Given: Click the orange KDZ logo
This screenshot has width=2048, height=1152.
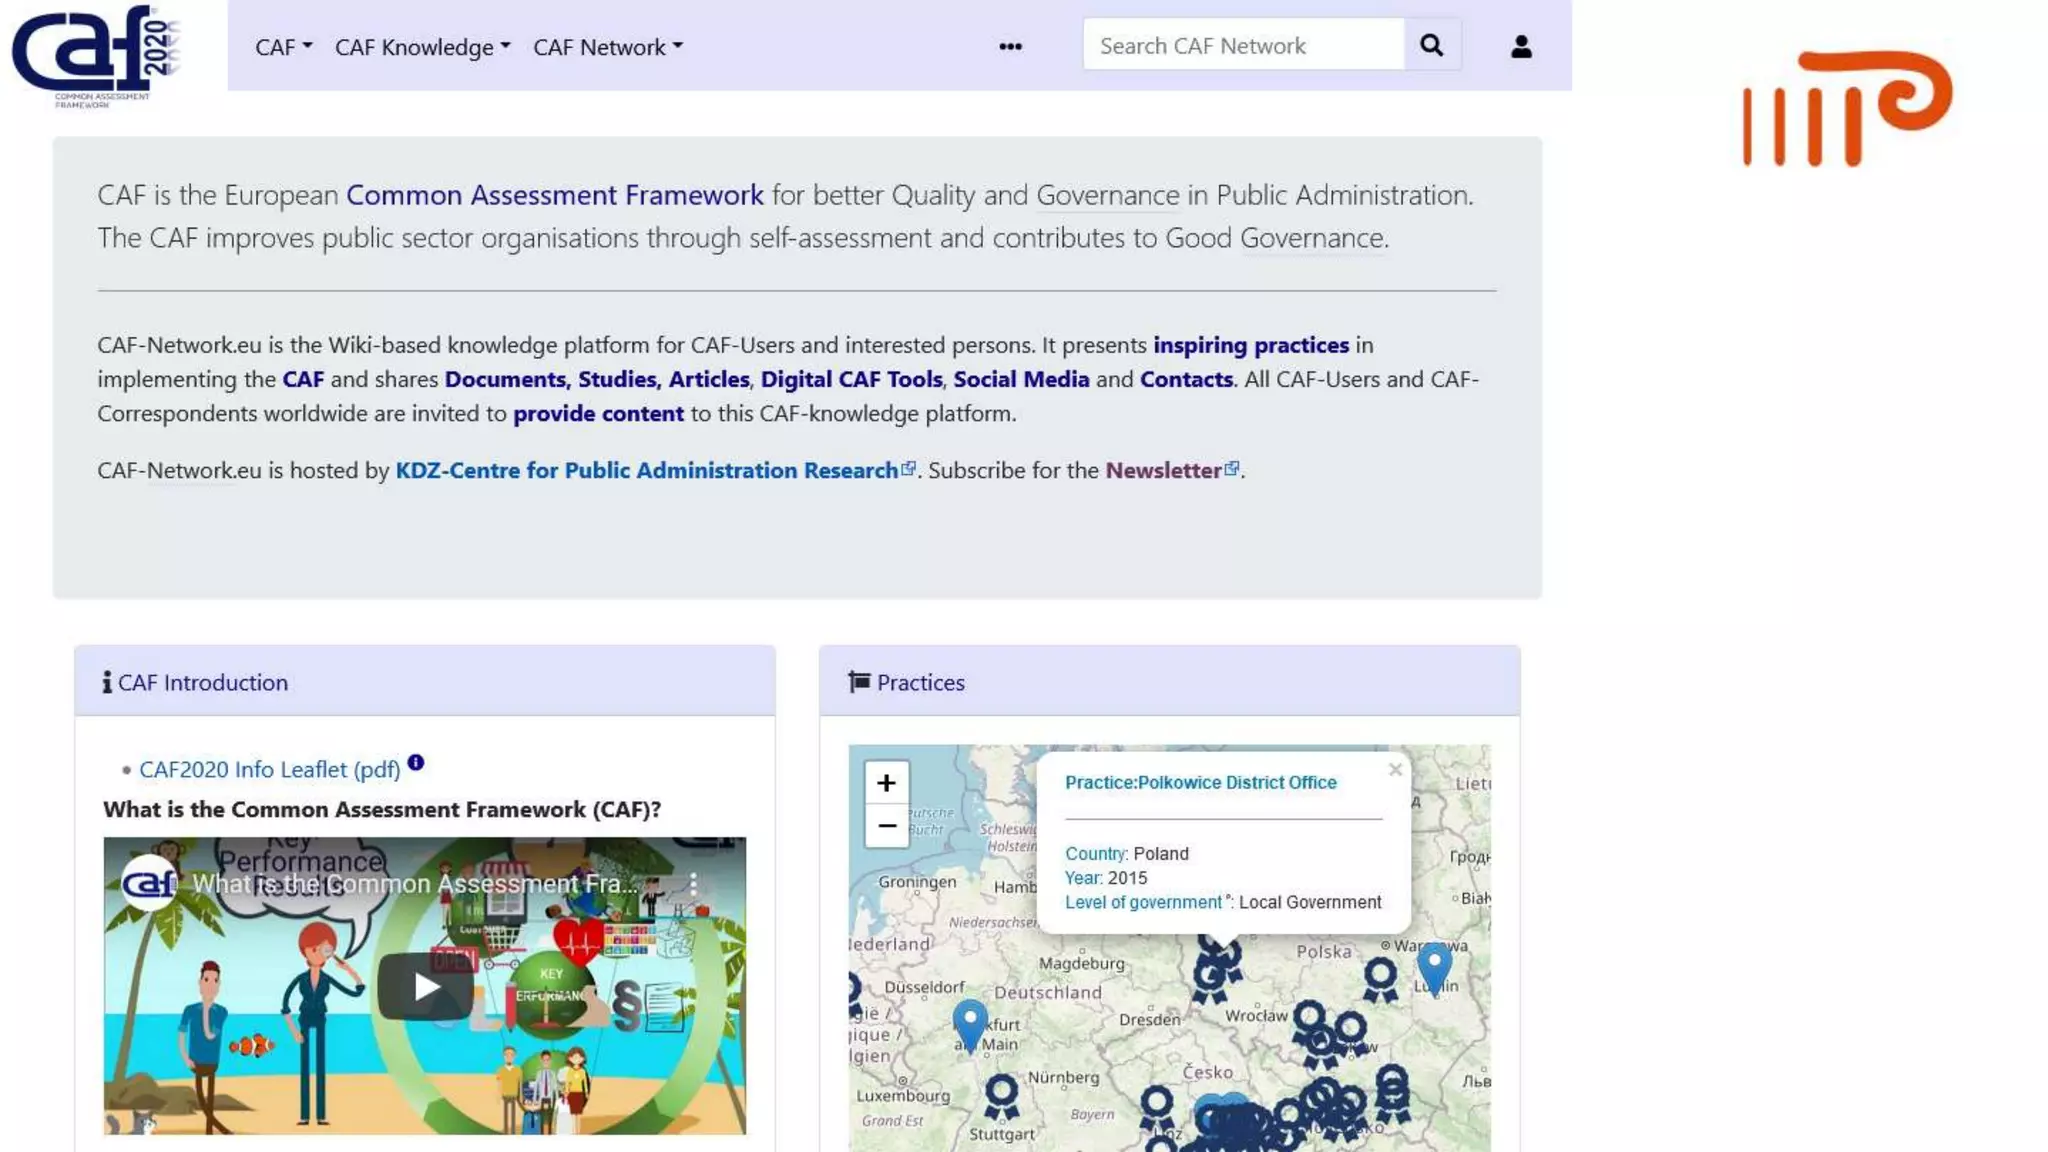Looking at the screenshot, I should (x=1846, y=108).
